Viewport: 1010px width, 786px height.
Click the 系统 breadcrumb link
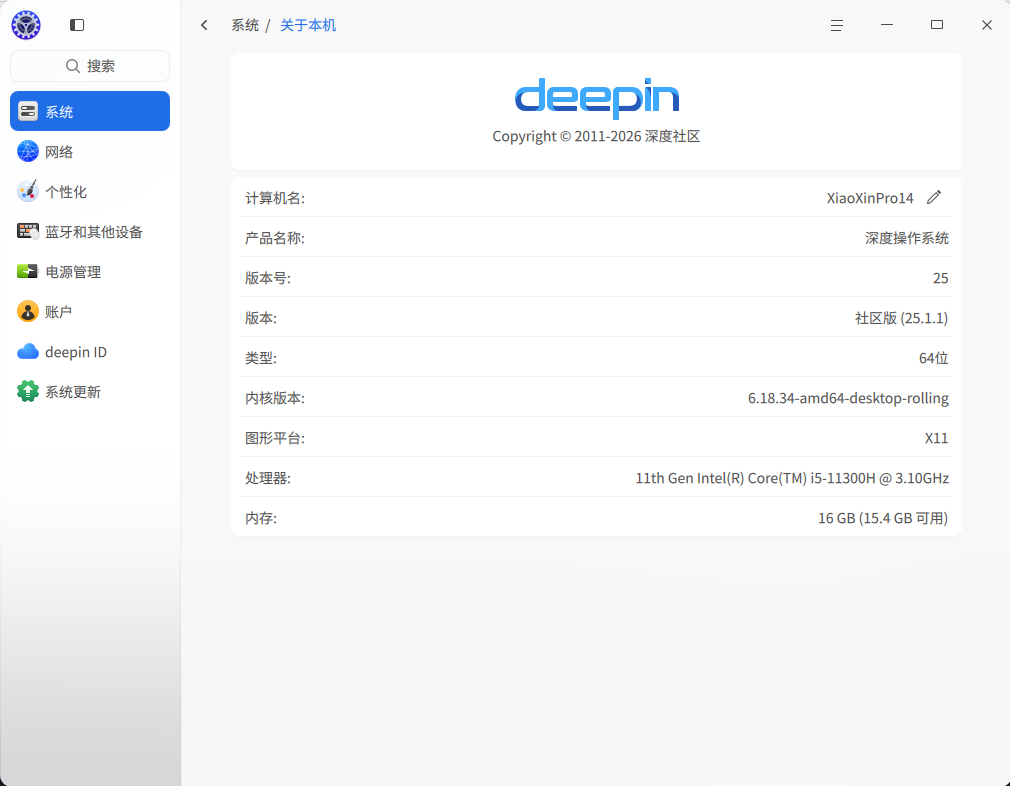coord(245,25)
